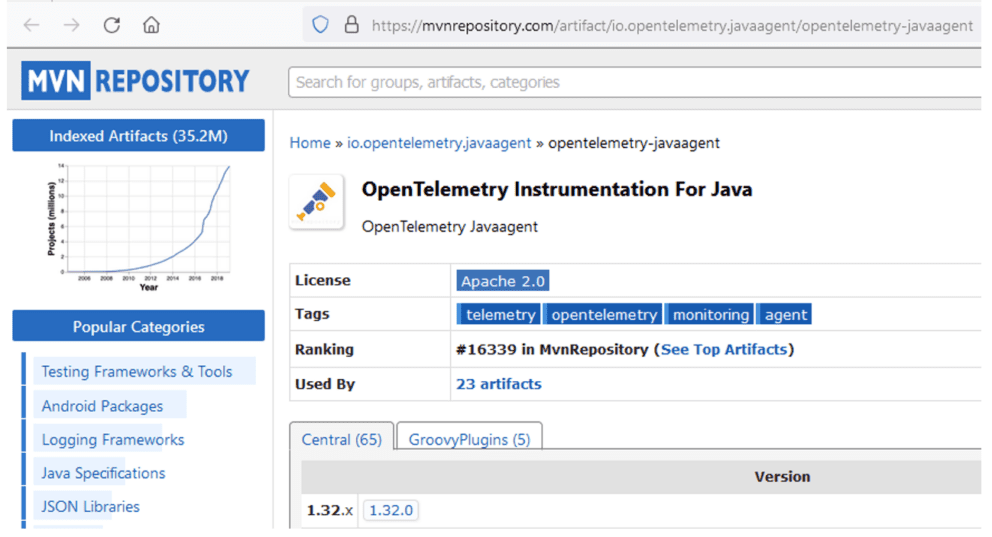Click the OpenTelemetry telescope artifact icon
This screenshot has width=992, height=537.
pyautogui.click(x=317, y=202)
